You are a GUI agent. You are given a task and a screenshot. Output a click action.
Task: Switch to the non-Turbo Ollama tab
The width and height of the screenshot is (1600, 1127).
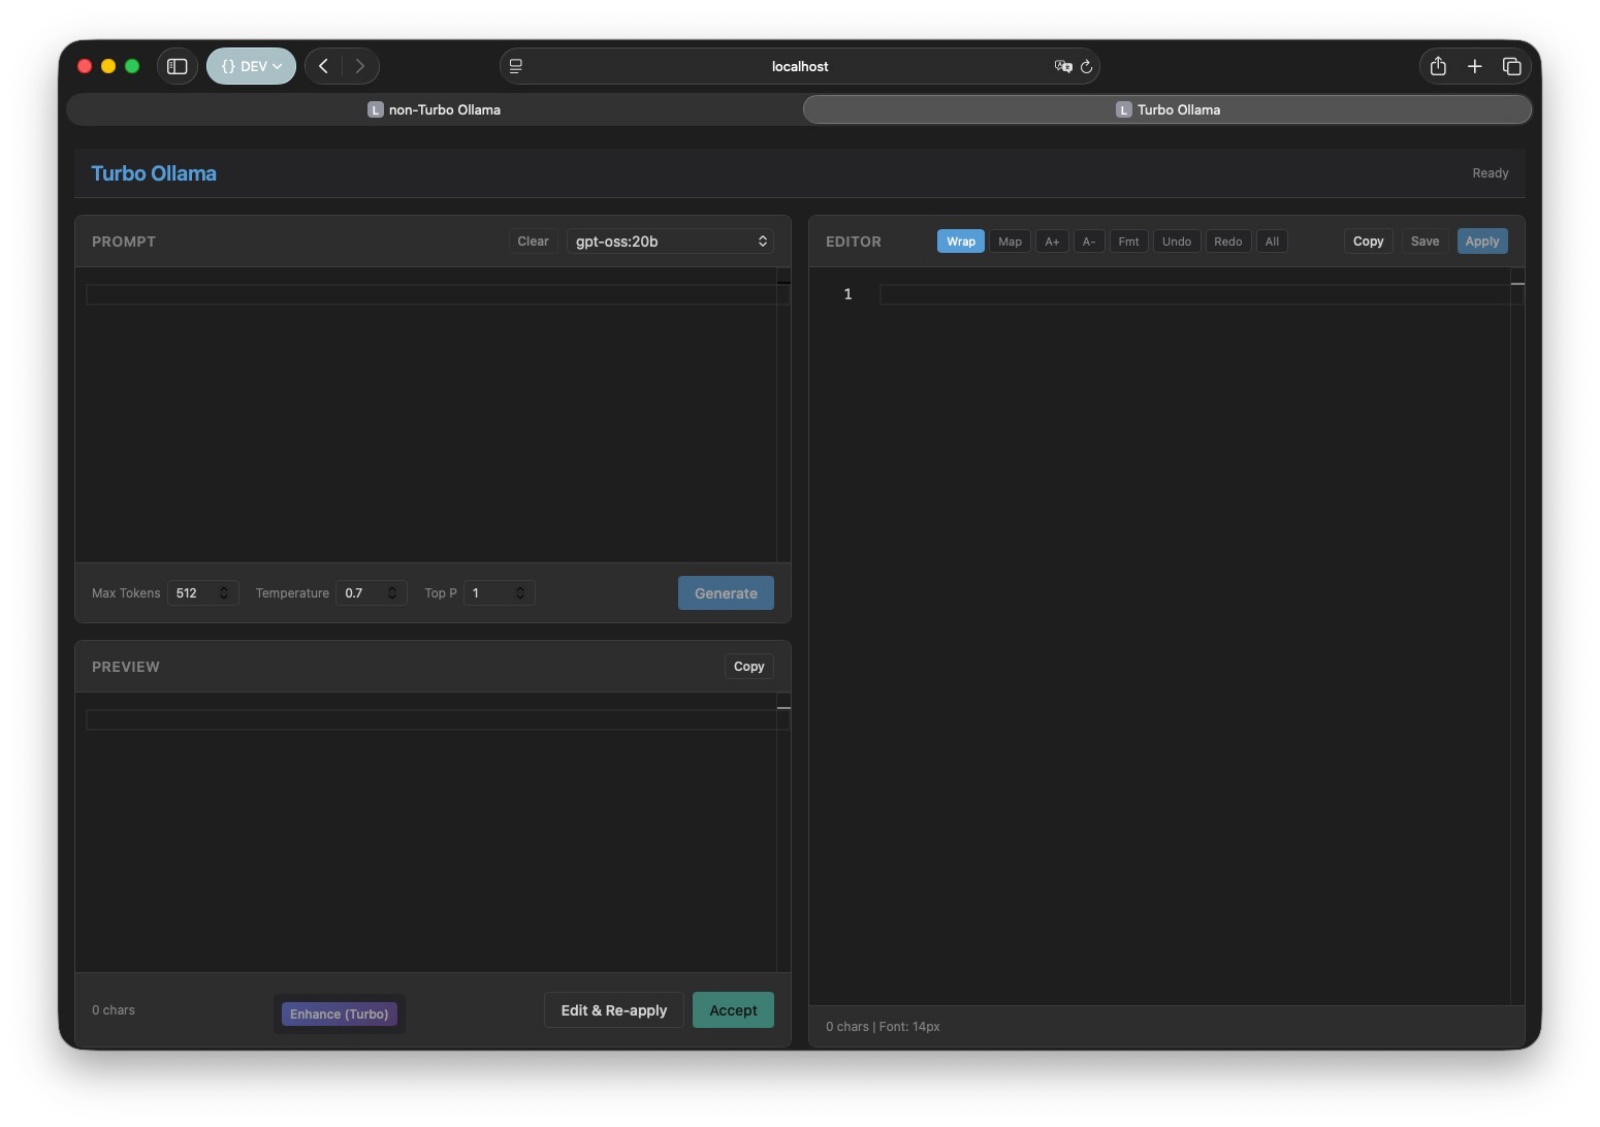(434, 110)
